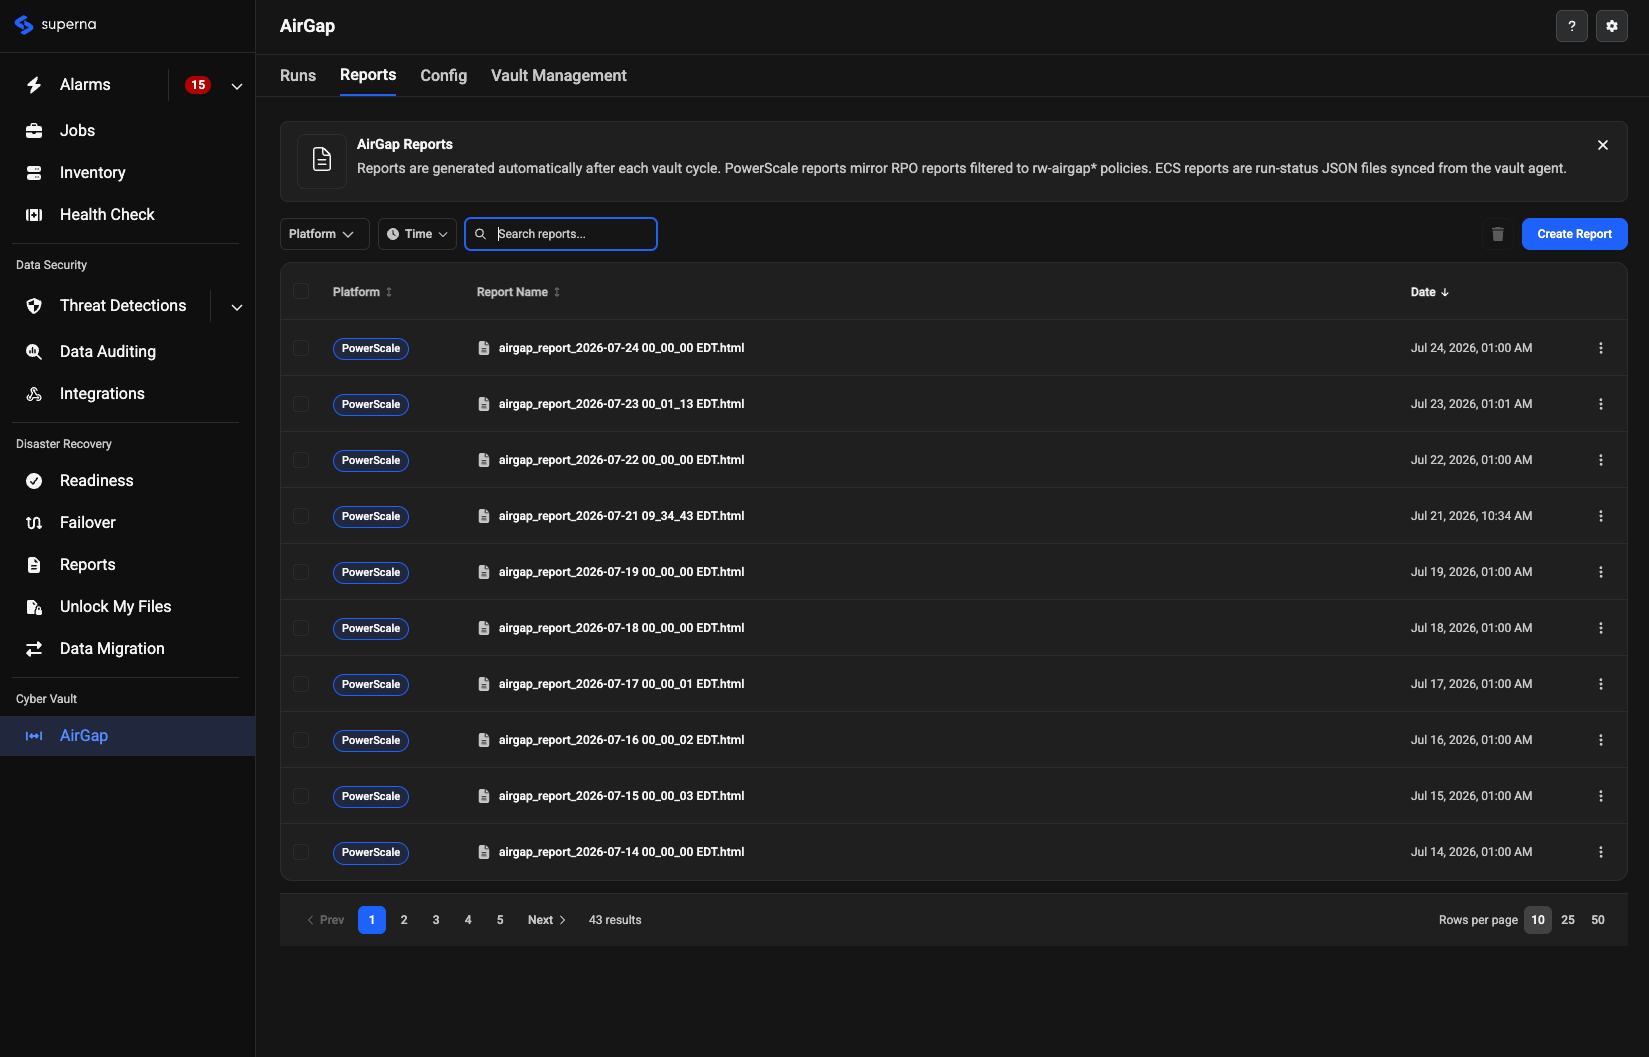Open settings gear icon

1612,26
